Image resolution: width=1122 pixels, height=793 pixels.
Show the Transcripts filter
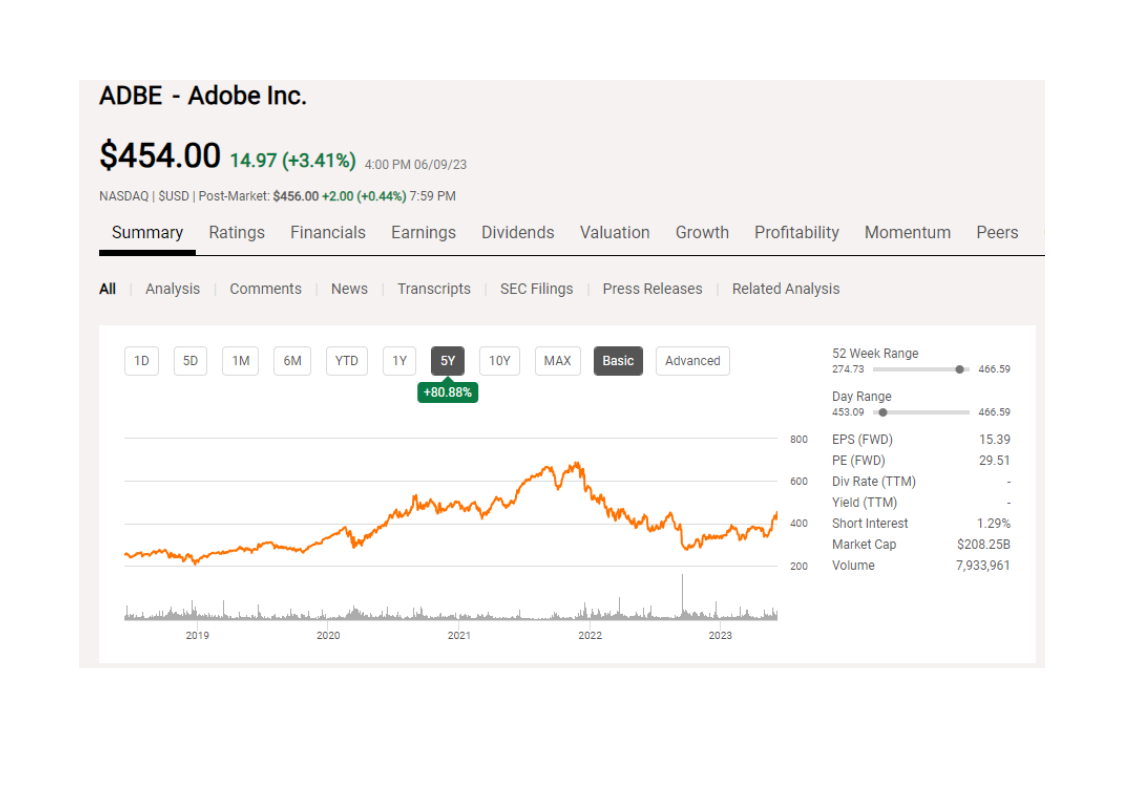(x=434, y=289)
